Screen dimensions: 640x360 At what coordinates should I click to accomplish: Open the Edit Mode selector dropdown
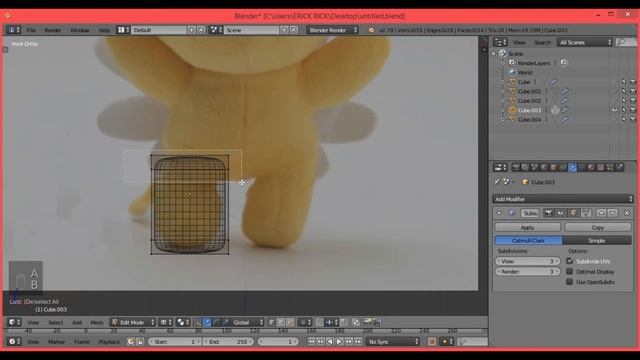(x=133, y=322)
